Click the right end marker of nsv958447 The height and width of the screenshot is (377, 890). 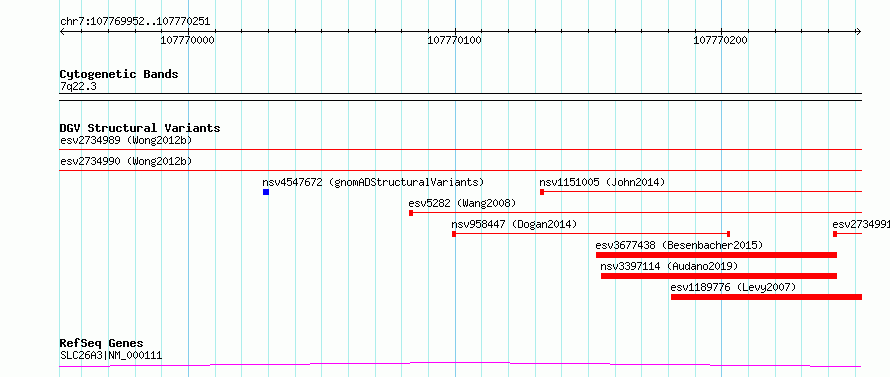tap(728, 234)
